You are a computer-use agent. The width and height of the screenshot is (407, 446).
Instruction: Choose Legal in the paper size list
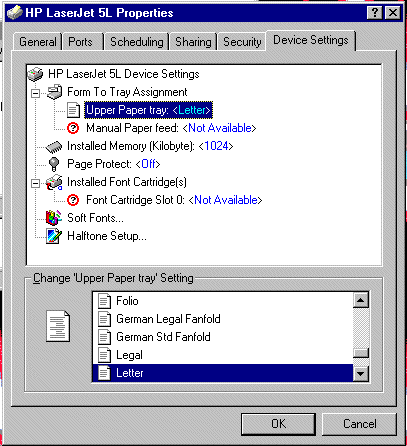point(223,355)
